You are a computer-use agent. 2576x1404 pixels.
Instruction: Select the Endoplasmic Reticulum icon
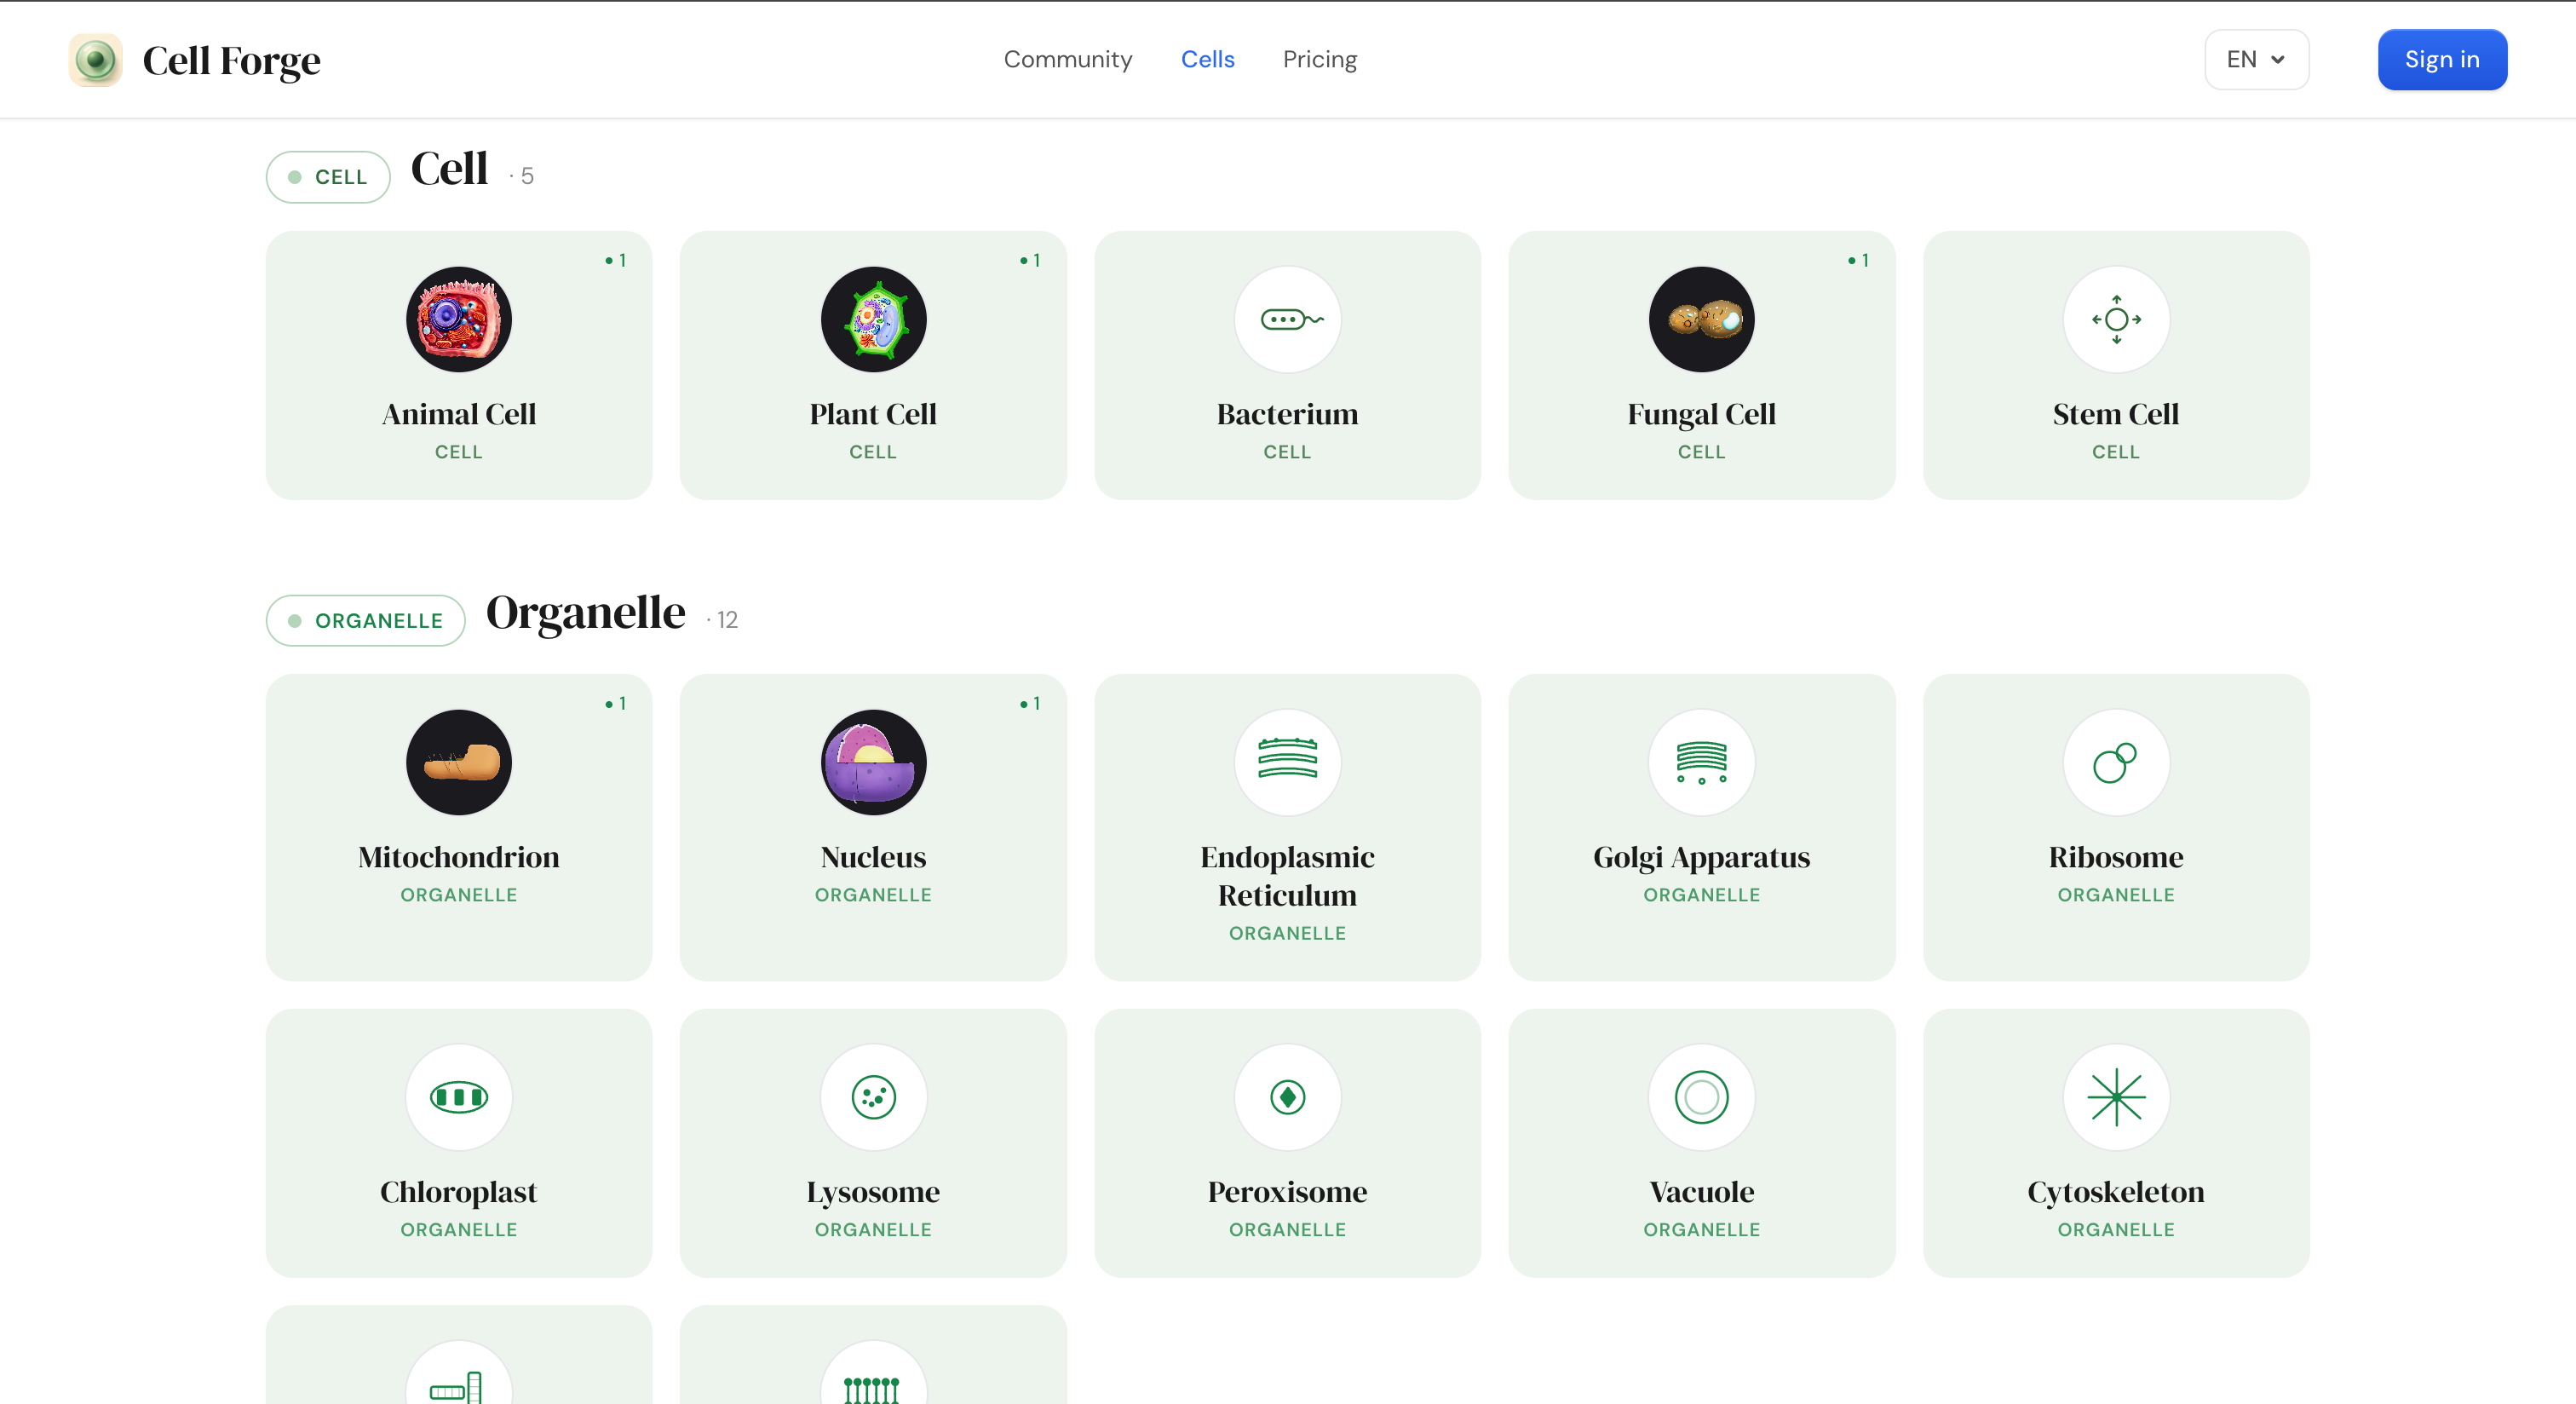click(x=1287, y=763)
